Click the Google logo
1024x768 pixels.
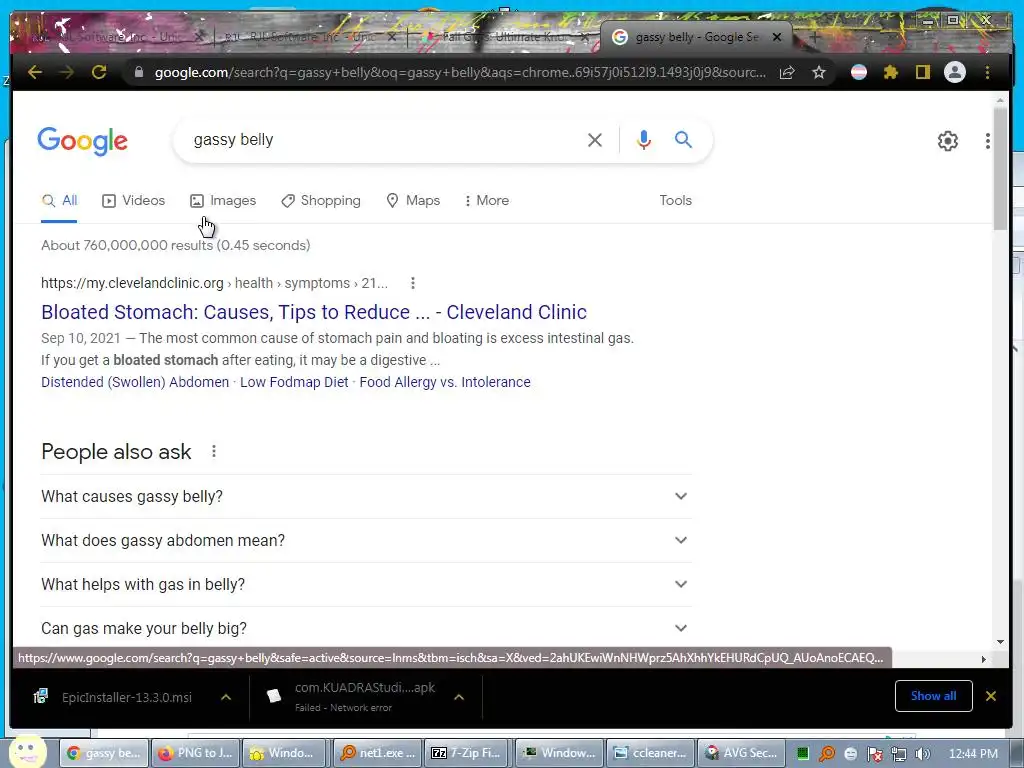(82, 141)
